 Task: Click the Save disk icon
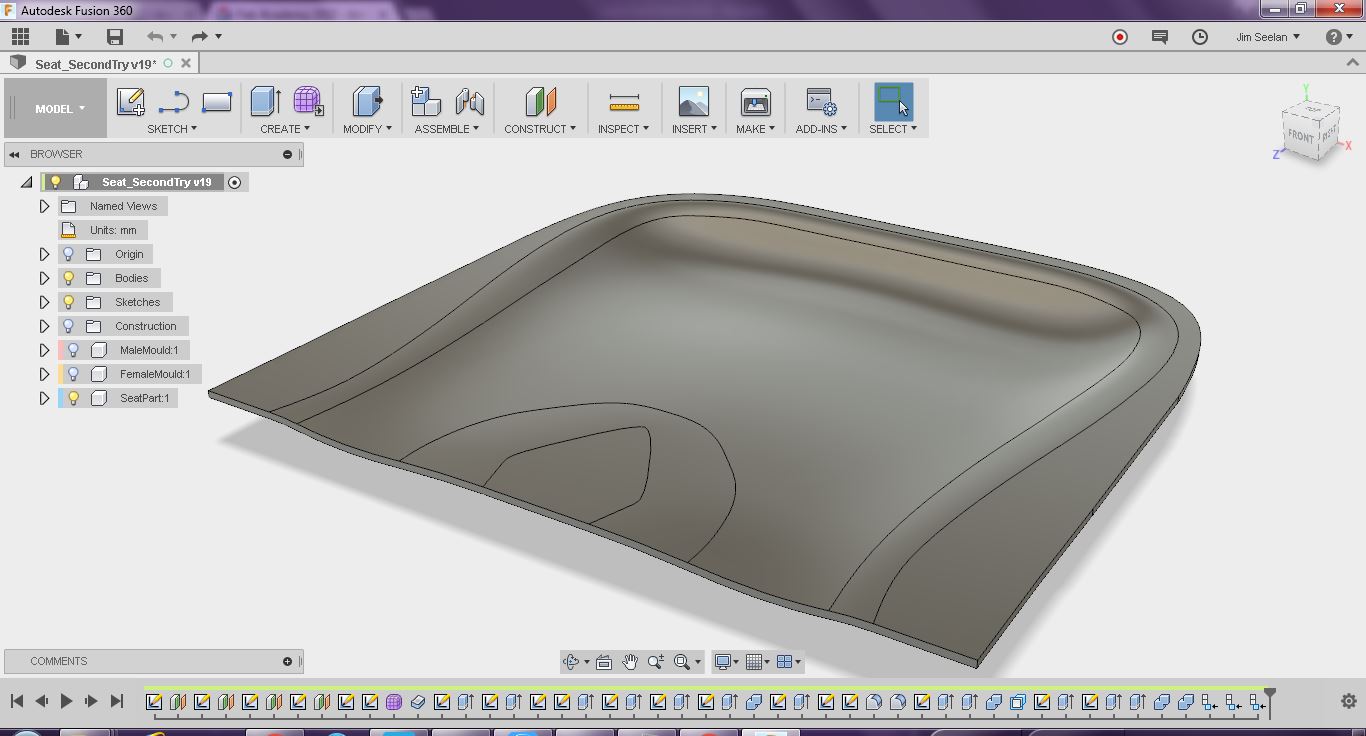[x=115, y=37]
